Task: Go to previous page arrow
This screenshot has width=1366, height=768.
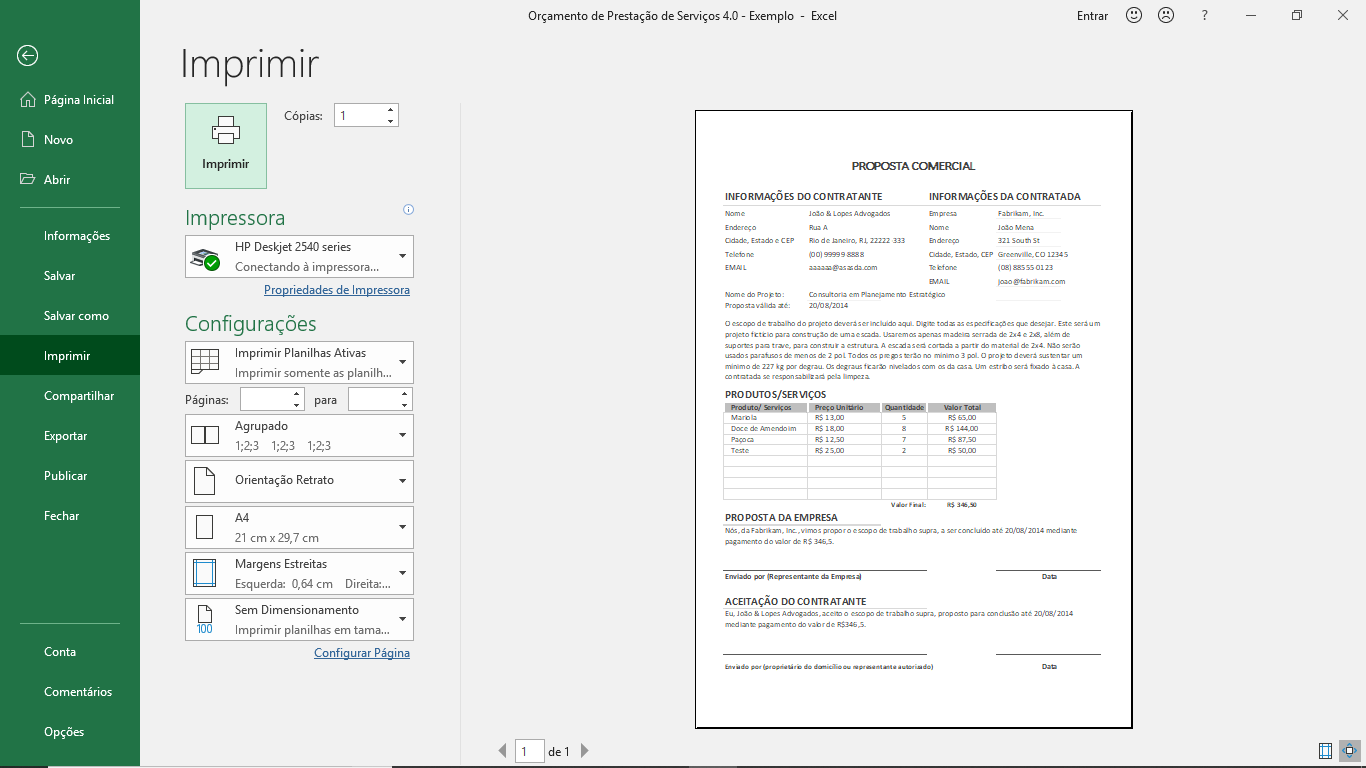Action: [503, 751]
